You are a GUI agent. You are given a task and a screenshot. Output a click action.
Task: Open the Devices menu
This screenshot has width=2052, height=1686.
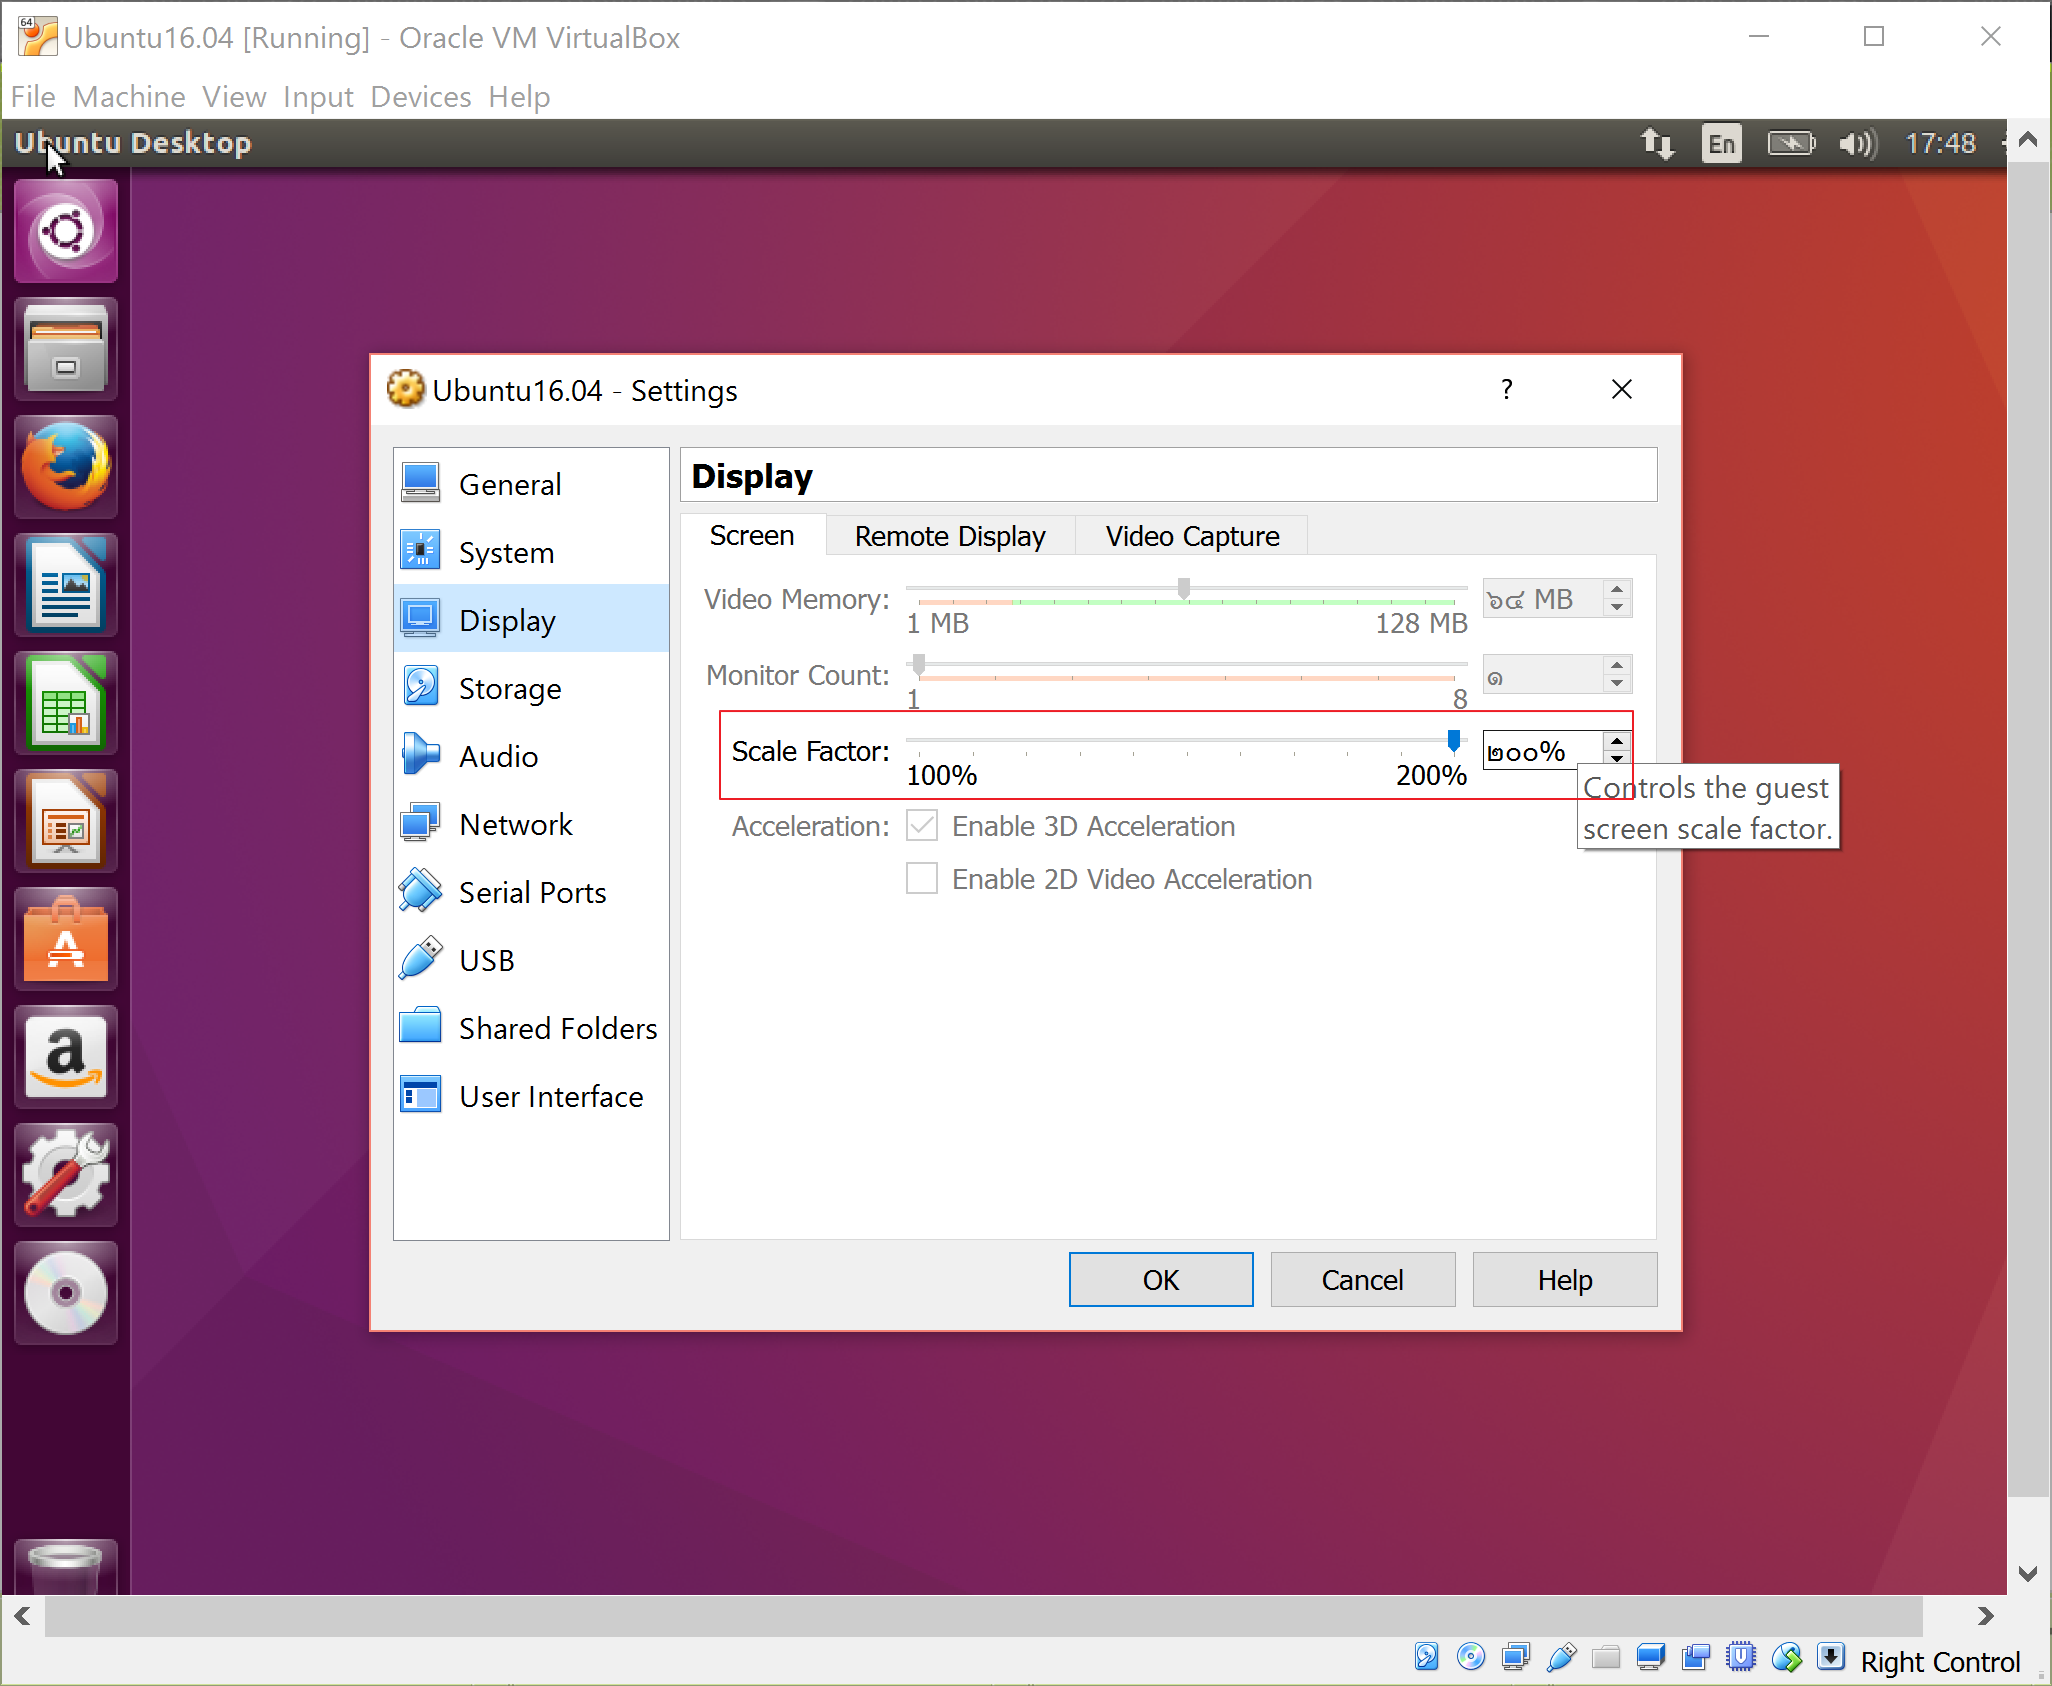(x=420, y=96)
